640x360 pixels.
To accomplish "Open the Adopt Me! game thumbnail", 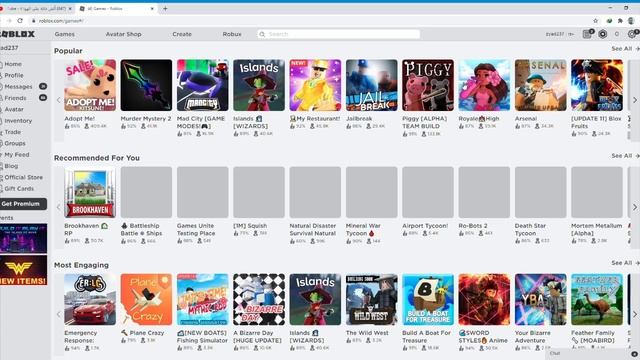I will pyautogui.click(x=90, y=85).
